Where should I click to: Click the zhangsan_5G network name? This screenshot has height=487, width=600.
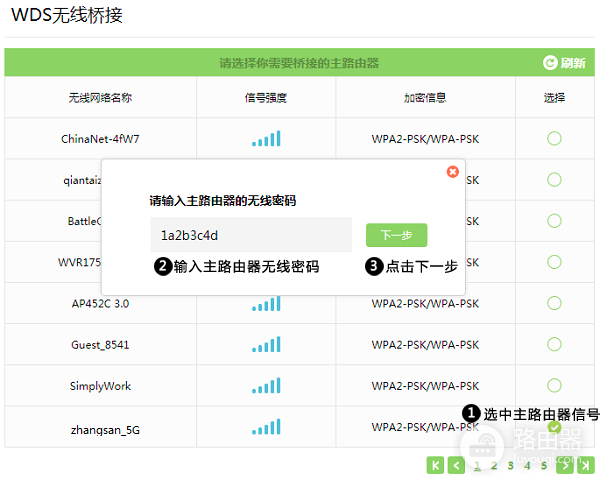point(105,430)
